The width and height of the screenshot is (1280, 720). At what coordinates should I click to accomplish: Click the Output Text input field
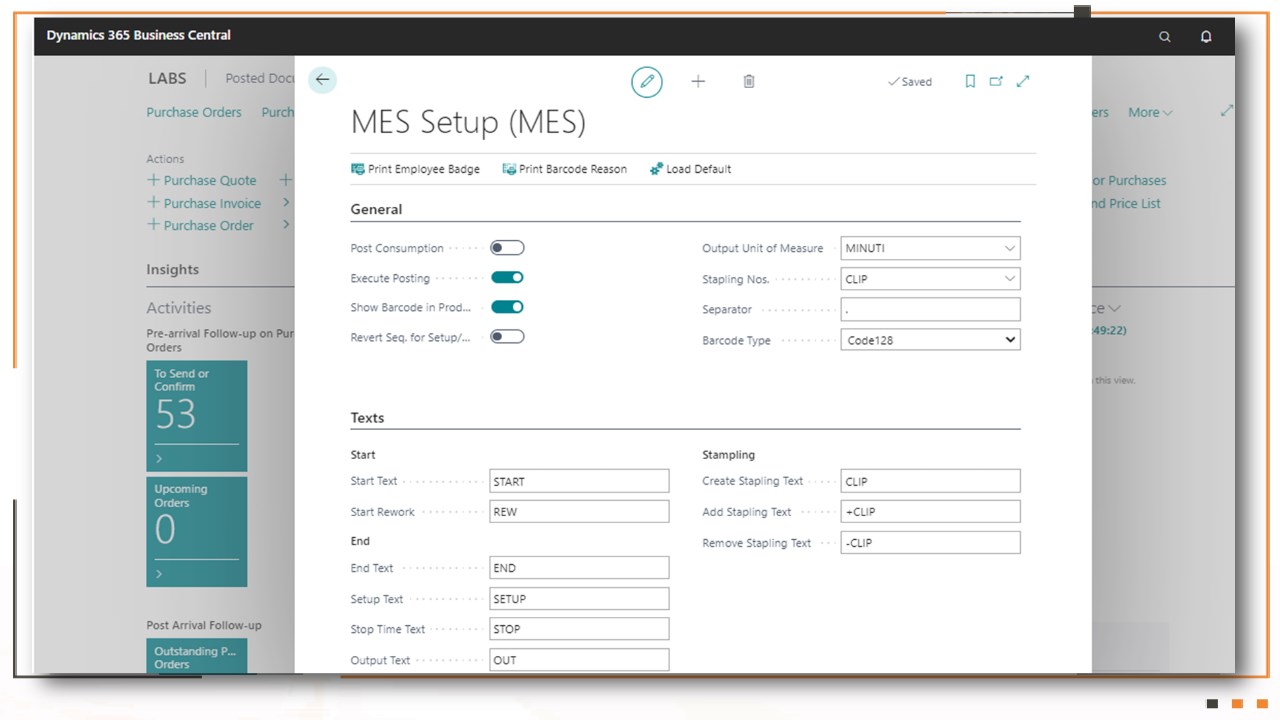[579, 660]
